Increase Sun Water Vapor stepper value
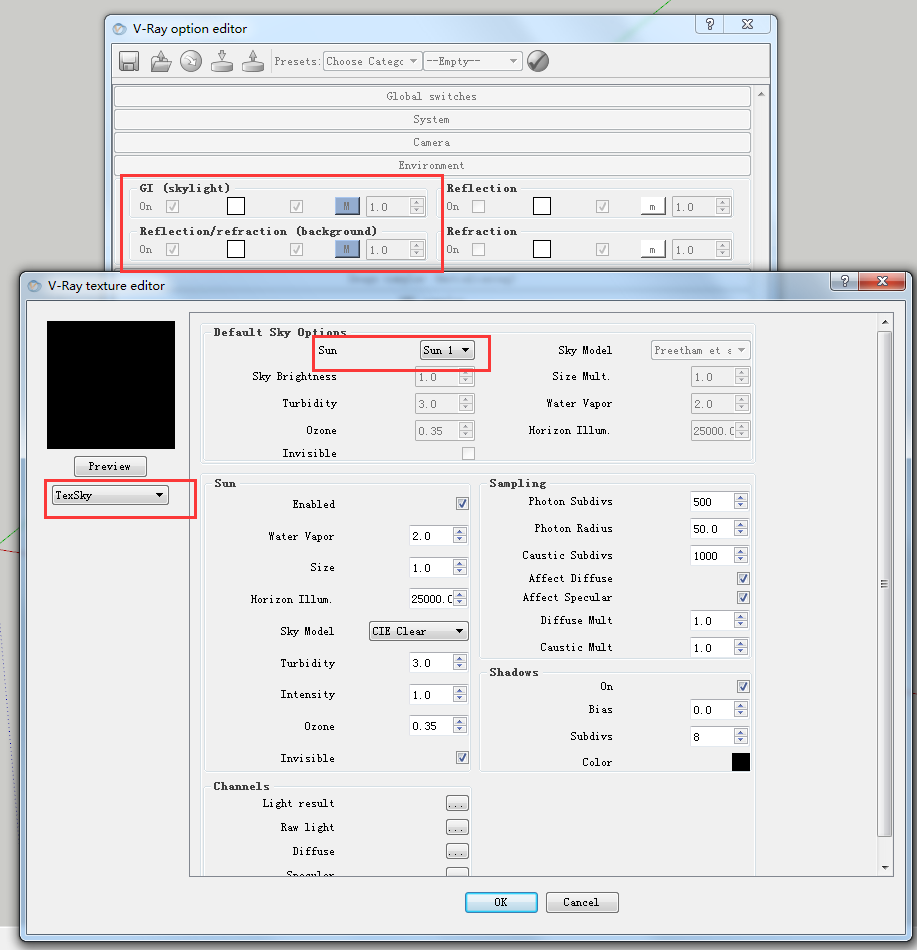 tap(460, 532)
